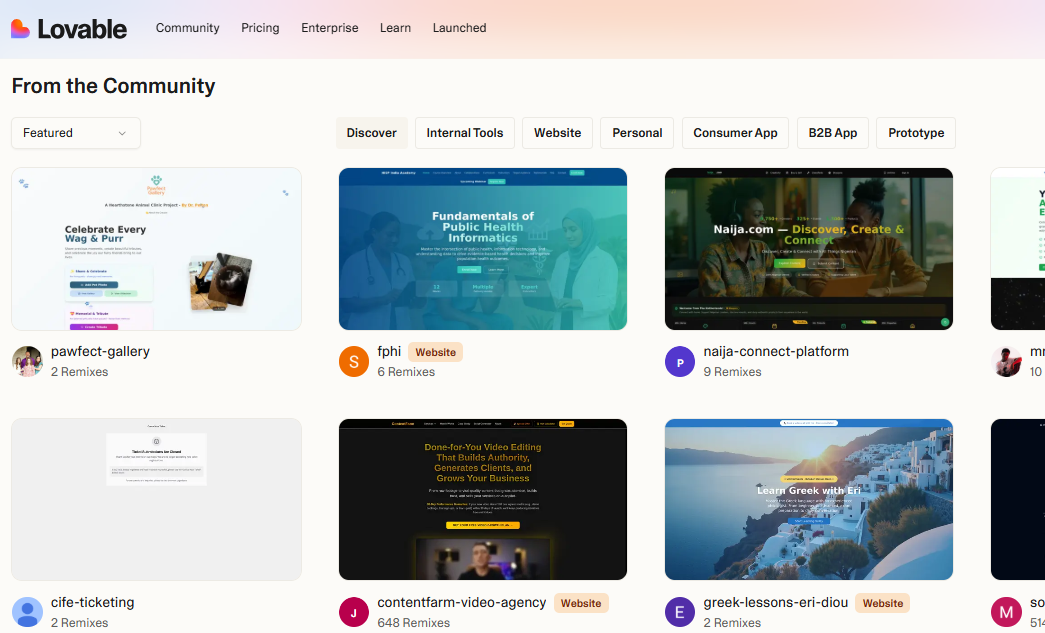Open the naija-connect-platform thumbnail
This screenshot has width=1045, height=633.
point(808,249)
